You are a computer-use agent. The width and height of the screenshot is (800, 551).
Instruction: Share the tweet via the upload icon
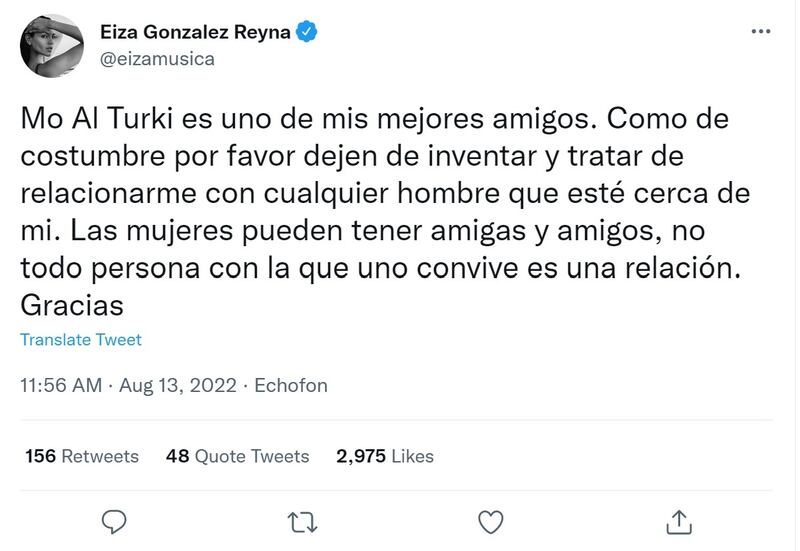pyautogui.click(x=678, y=521)
